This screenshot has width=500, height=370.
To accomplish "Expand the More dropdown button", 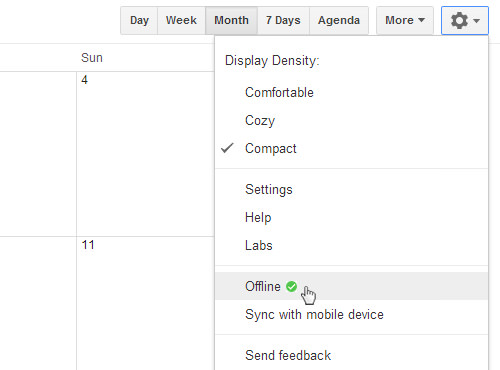I will pyautogui.click(x=405, y=20).
